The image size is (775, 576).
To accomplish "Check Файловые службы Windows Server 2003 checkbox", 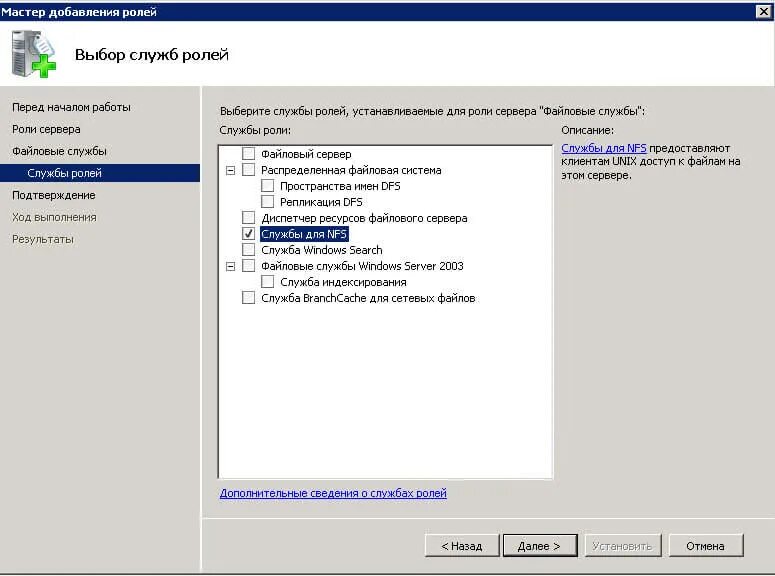I will click(249, 266).
